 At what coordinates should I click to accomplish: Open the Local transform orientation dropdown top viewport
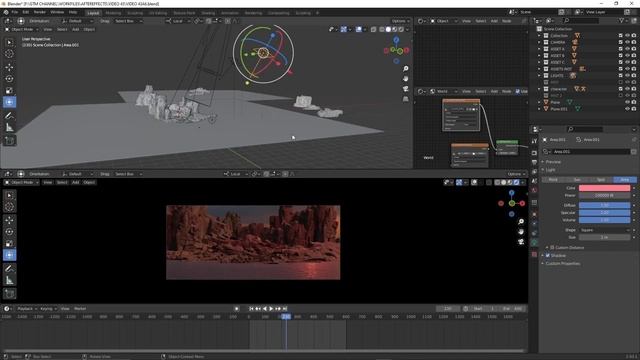(177, 21)
